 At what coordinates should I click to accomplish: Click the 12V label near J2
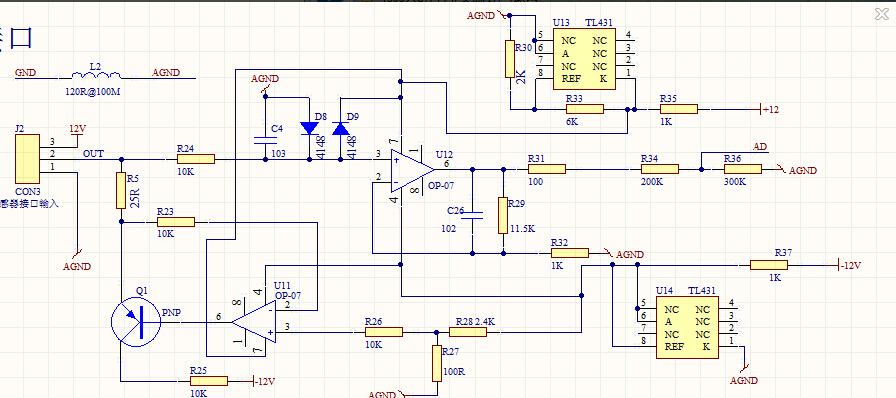77,129
